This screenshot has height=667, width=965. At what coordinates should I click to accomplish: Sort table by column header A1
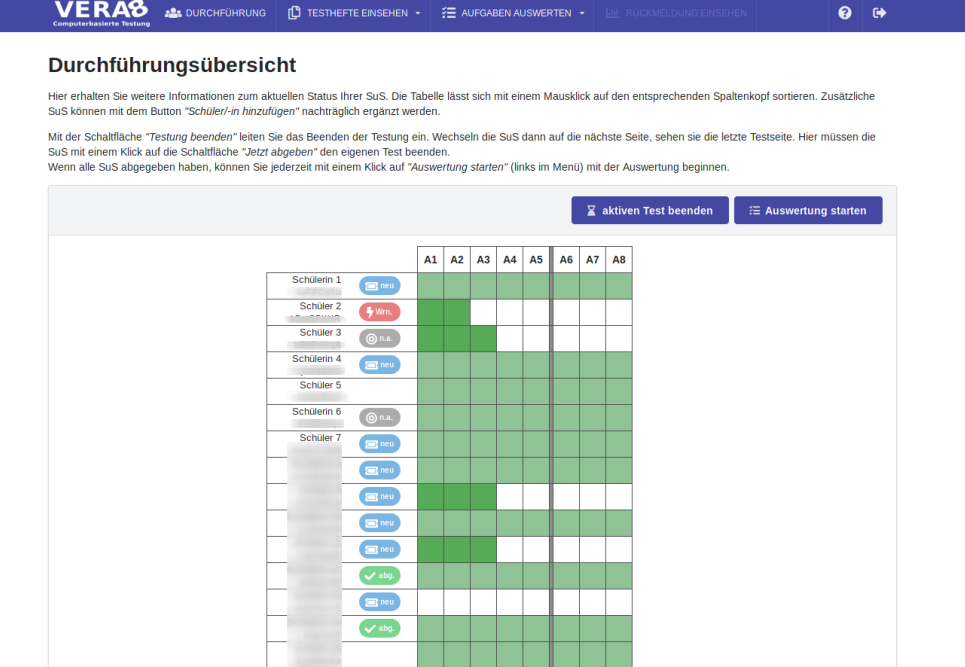click(x=430, y=260)
